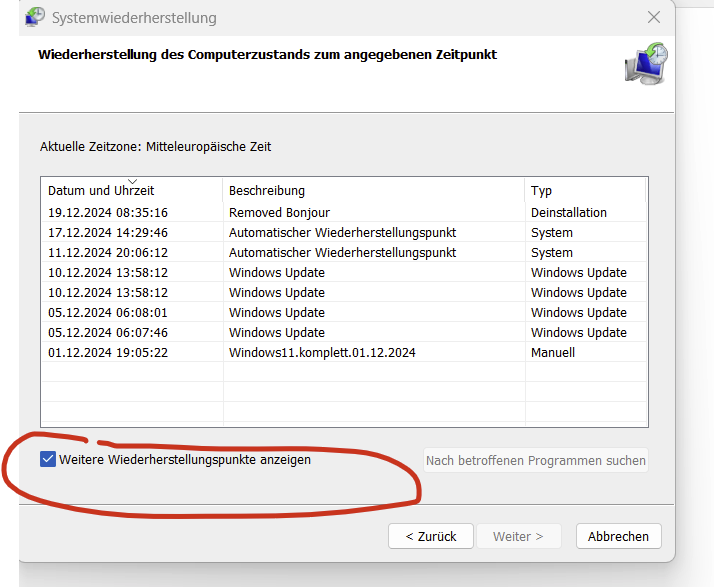Click the system restore monitor image in header
Screen dimensions: 714x587
pyautogui.click(x=646, y=64)
